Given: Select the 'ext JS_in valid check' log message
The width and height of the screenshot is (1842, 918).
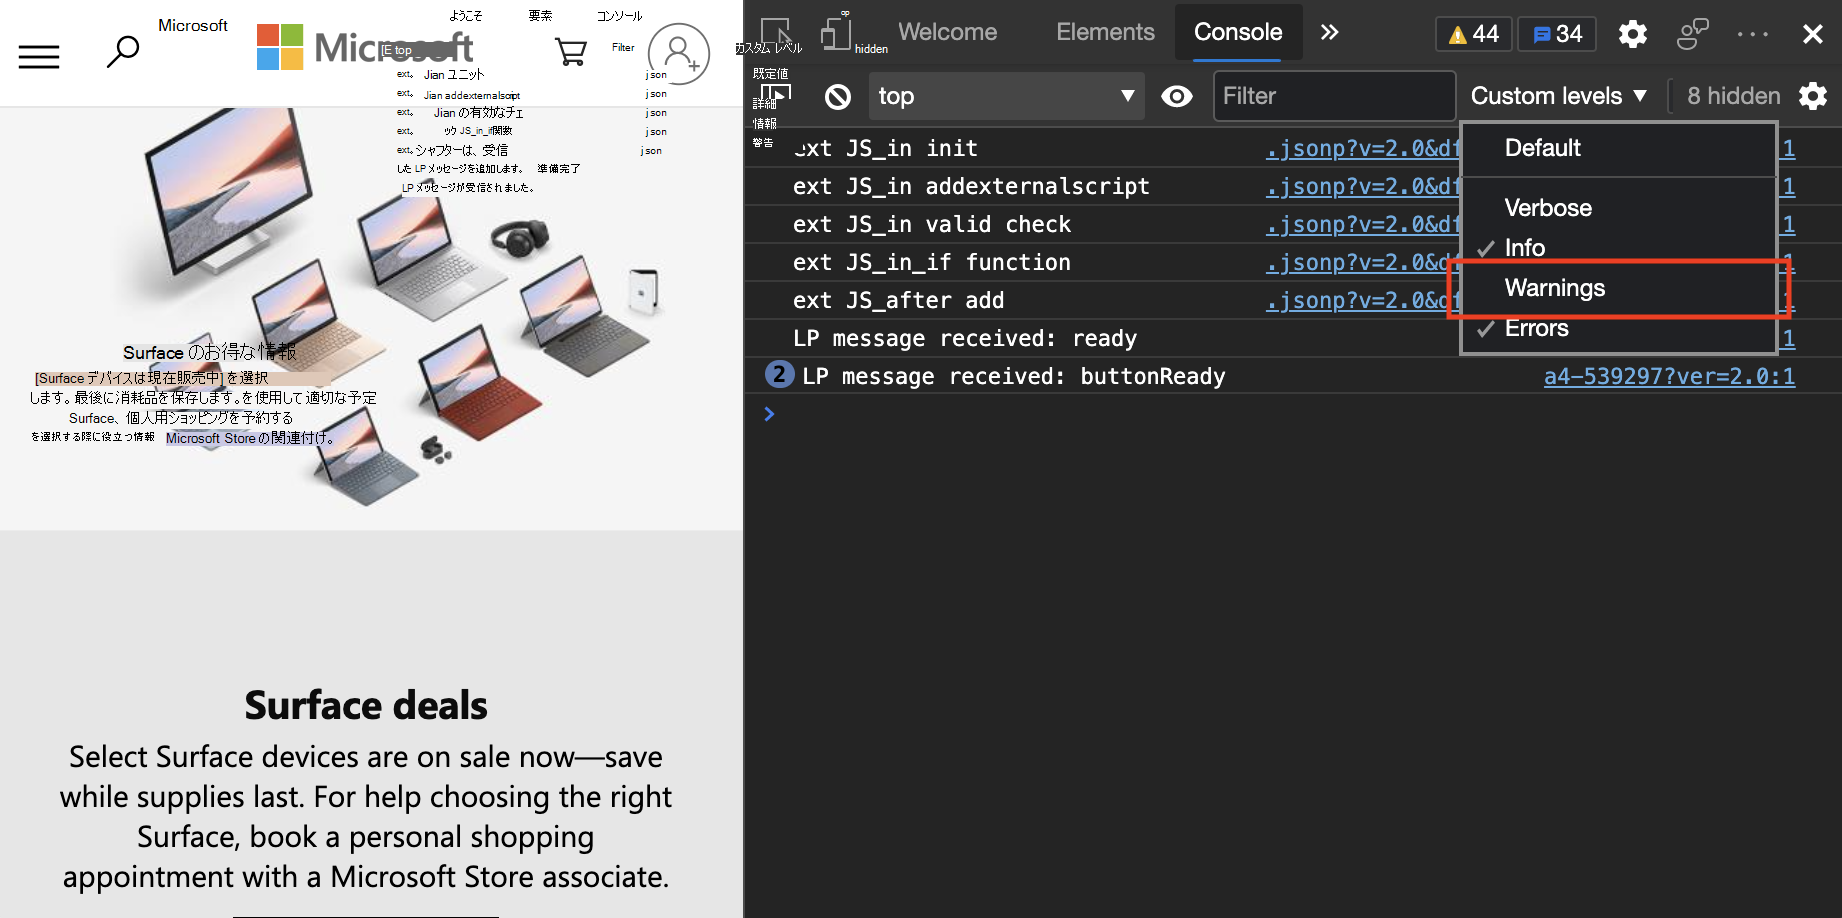Looking at the screenshot, I should click(x=932, y=224).
